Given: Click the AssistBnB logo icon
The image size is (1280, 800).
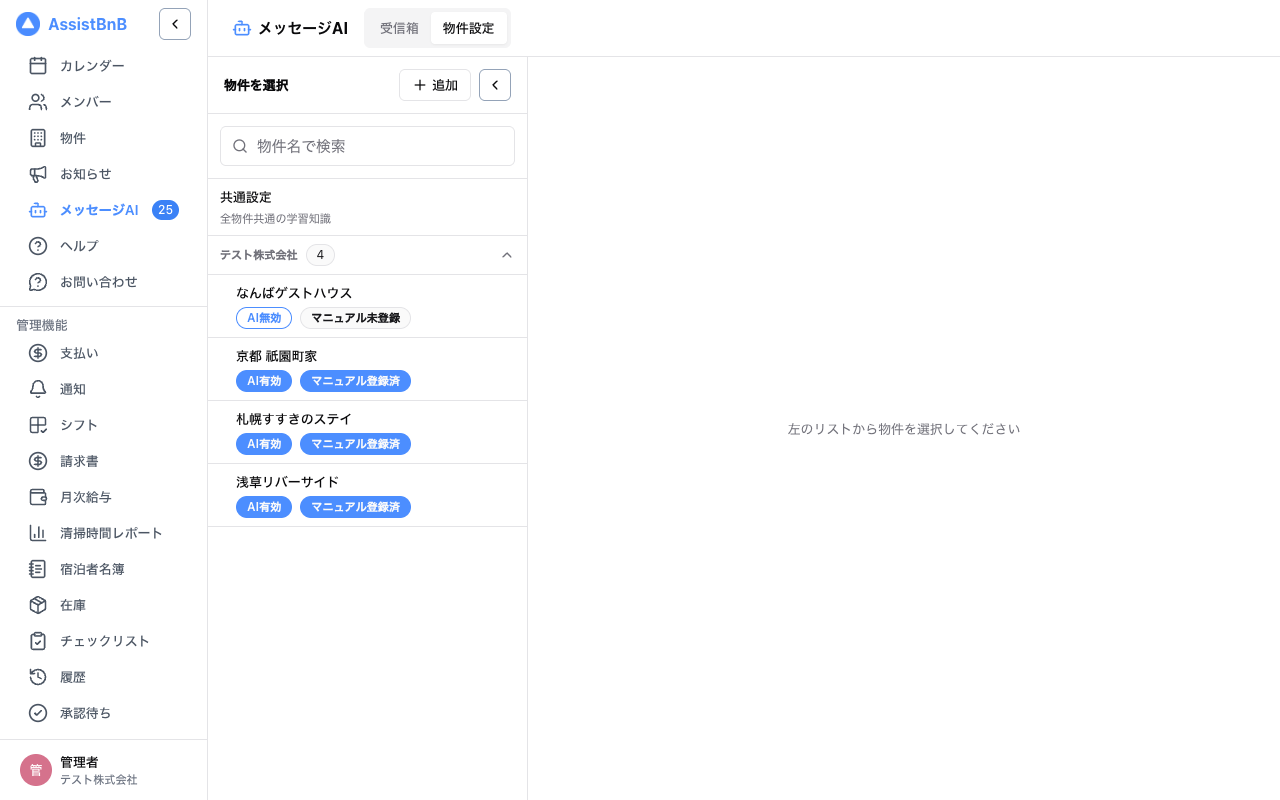Looking at the screenshot, I should [28, 24].
